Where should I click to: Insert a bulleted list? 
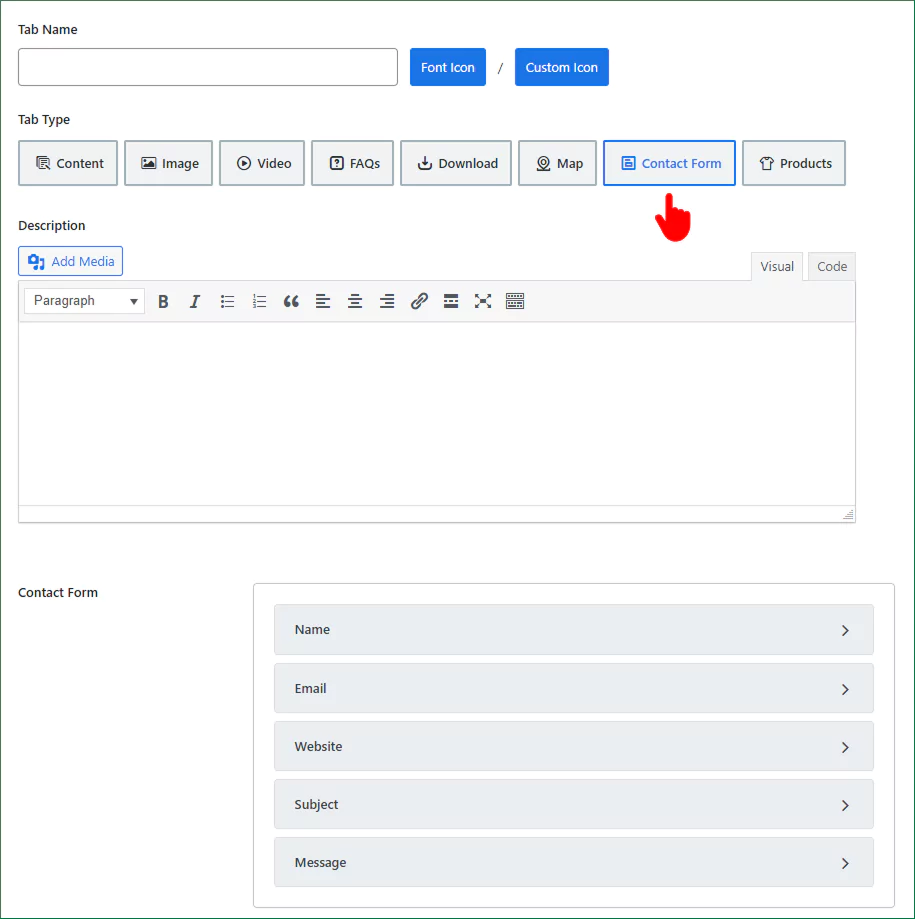[x=227, y=301]
